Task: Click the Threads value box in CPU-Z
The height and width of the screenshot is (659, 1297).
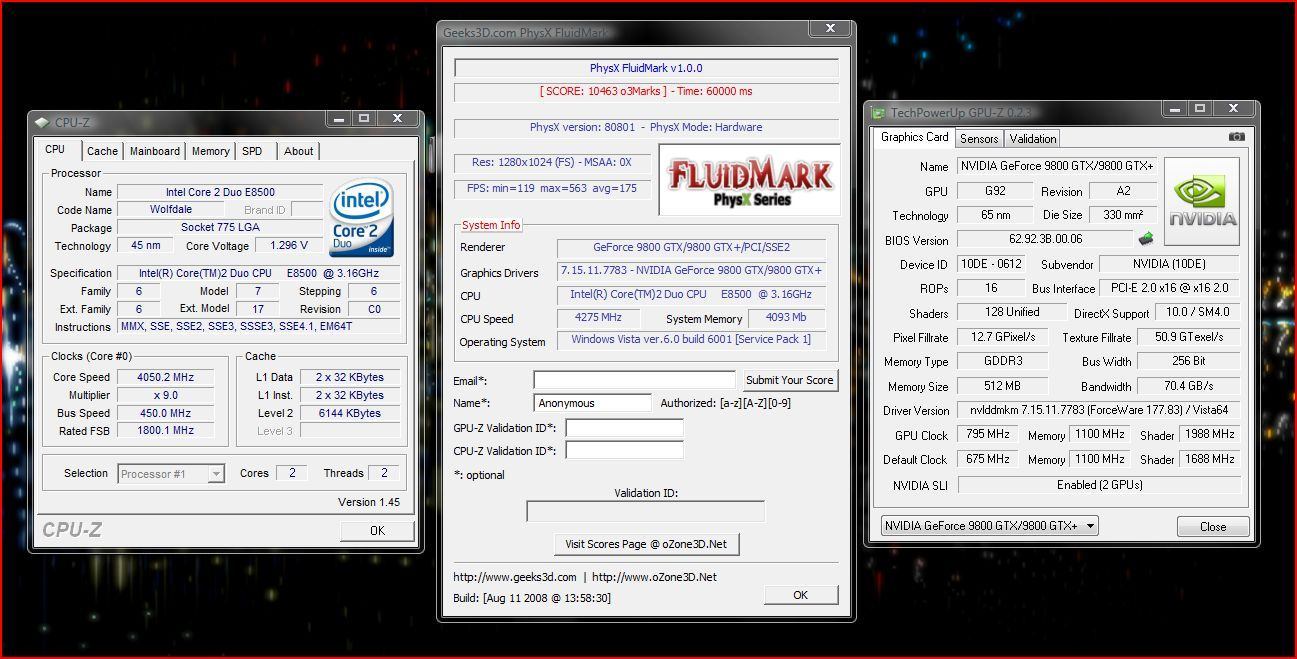Action: click(x=384, y=473)
